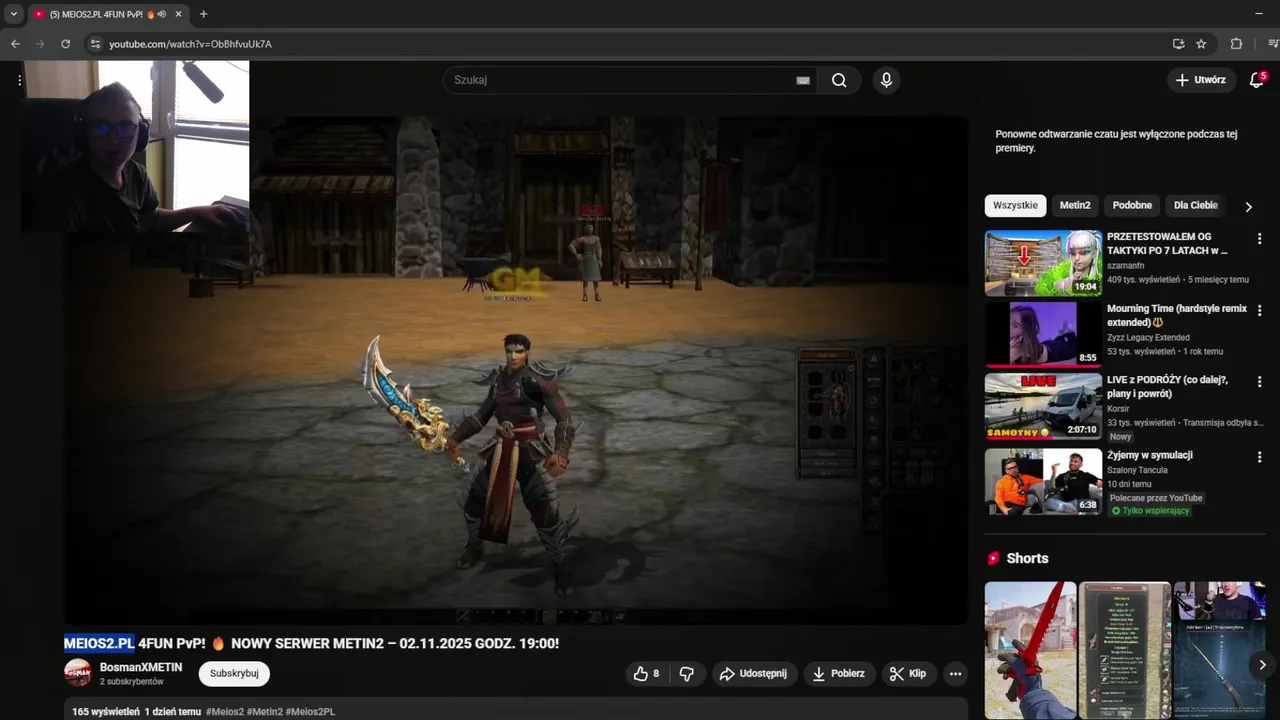1280x720 pixels.
Task: Open options menu for Żyjemy w symulacji
Action: [x=1259, y=457]
